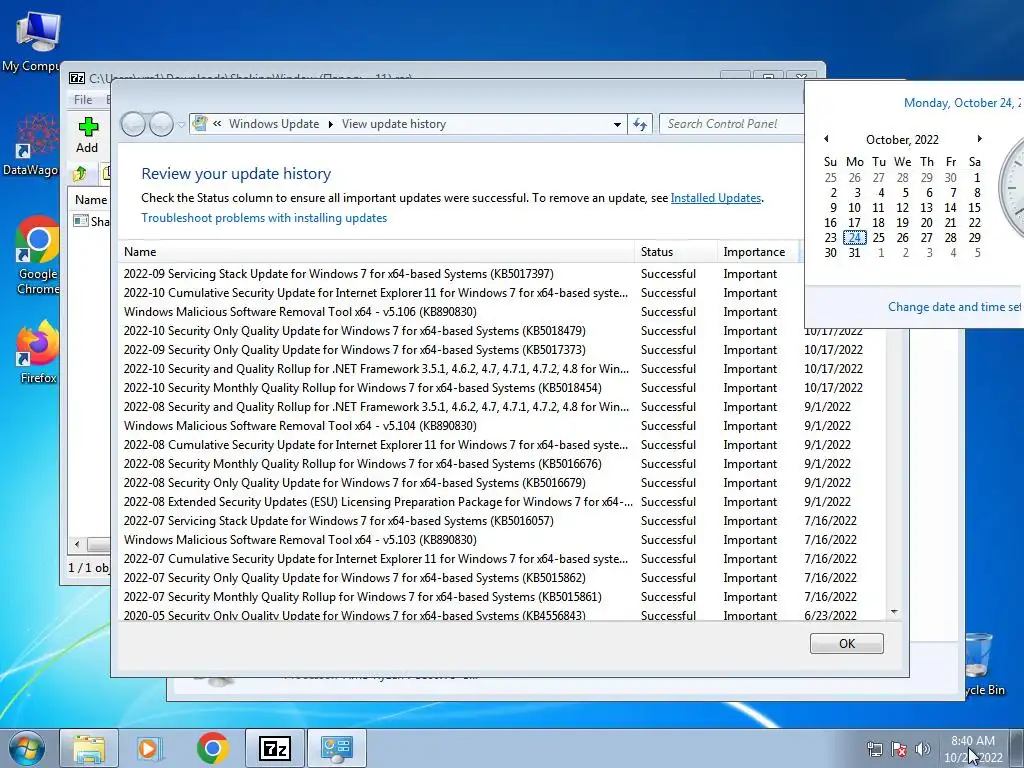Open recent pages dropdown beside Forward button
This screenshot has width=1024, height=768.
coord(182,124)
